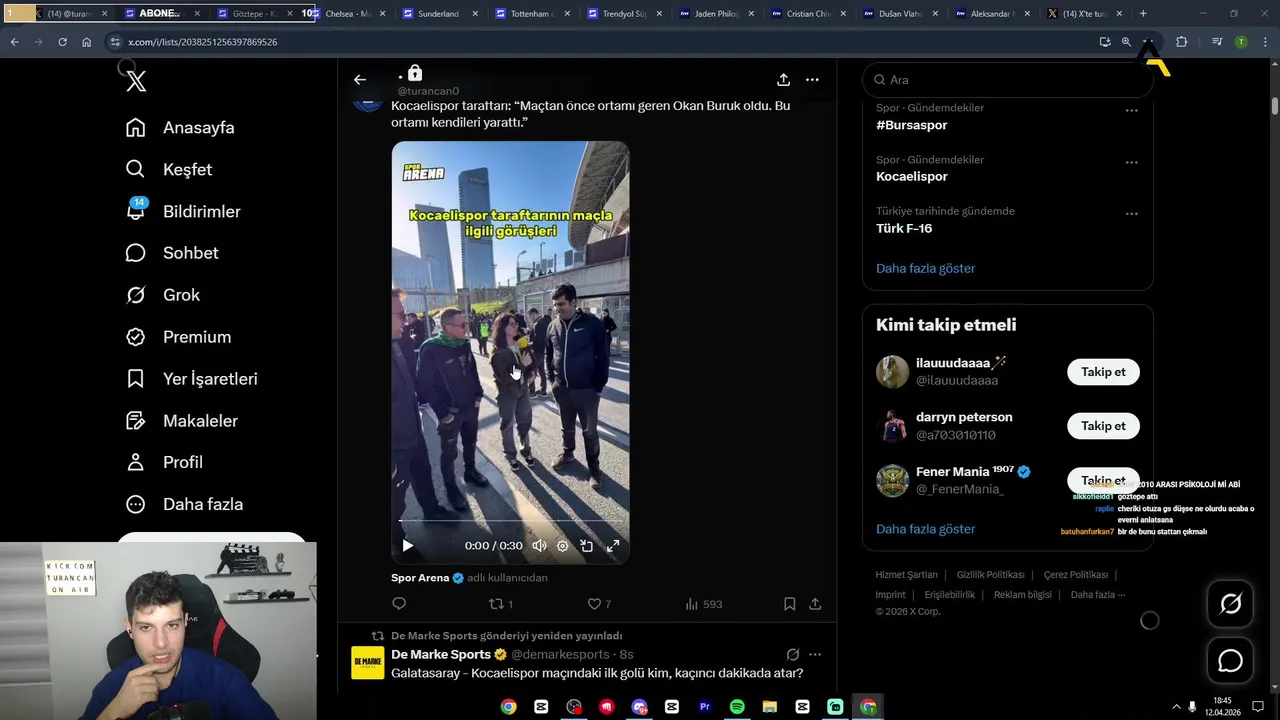The width and height of the screenshot is (1280, 720).
Task: Share the list using header share icon
Action: [783, 80]
